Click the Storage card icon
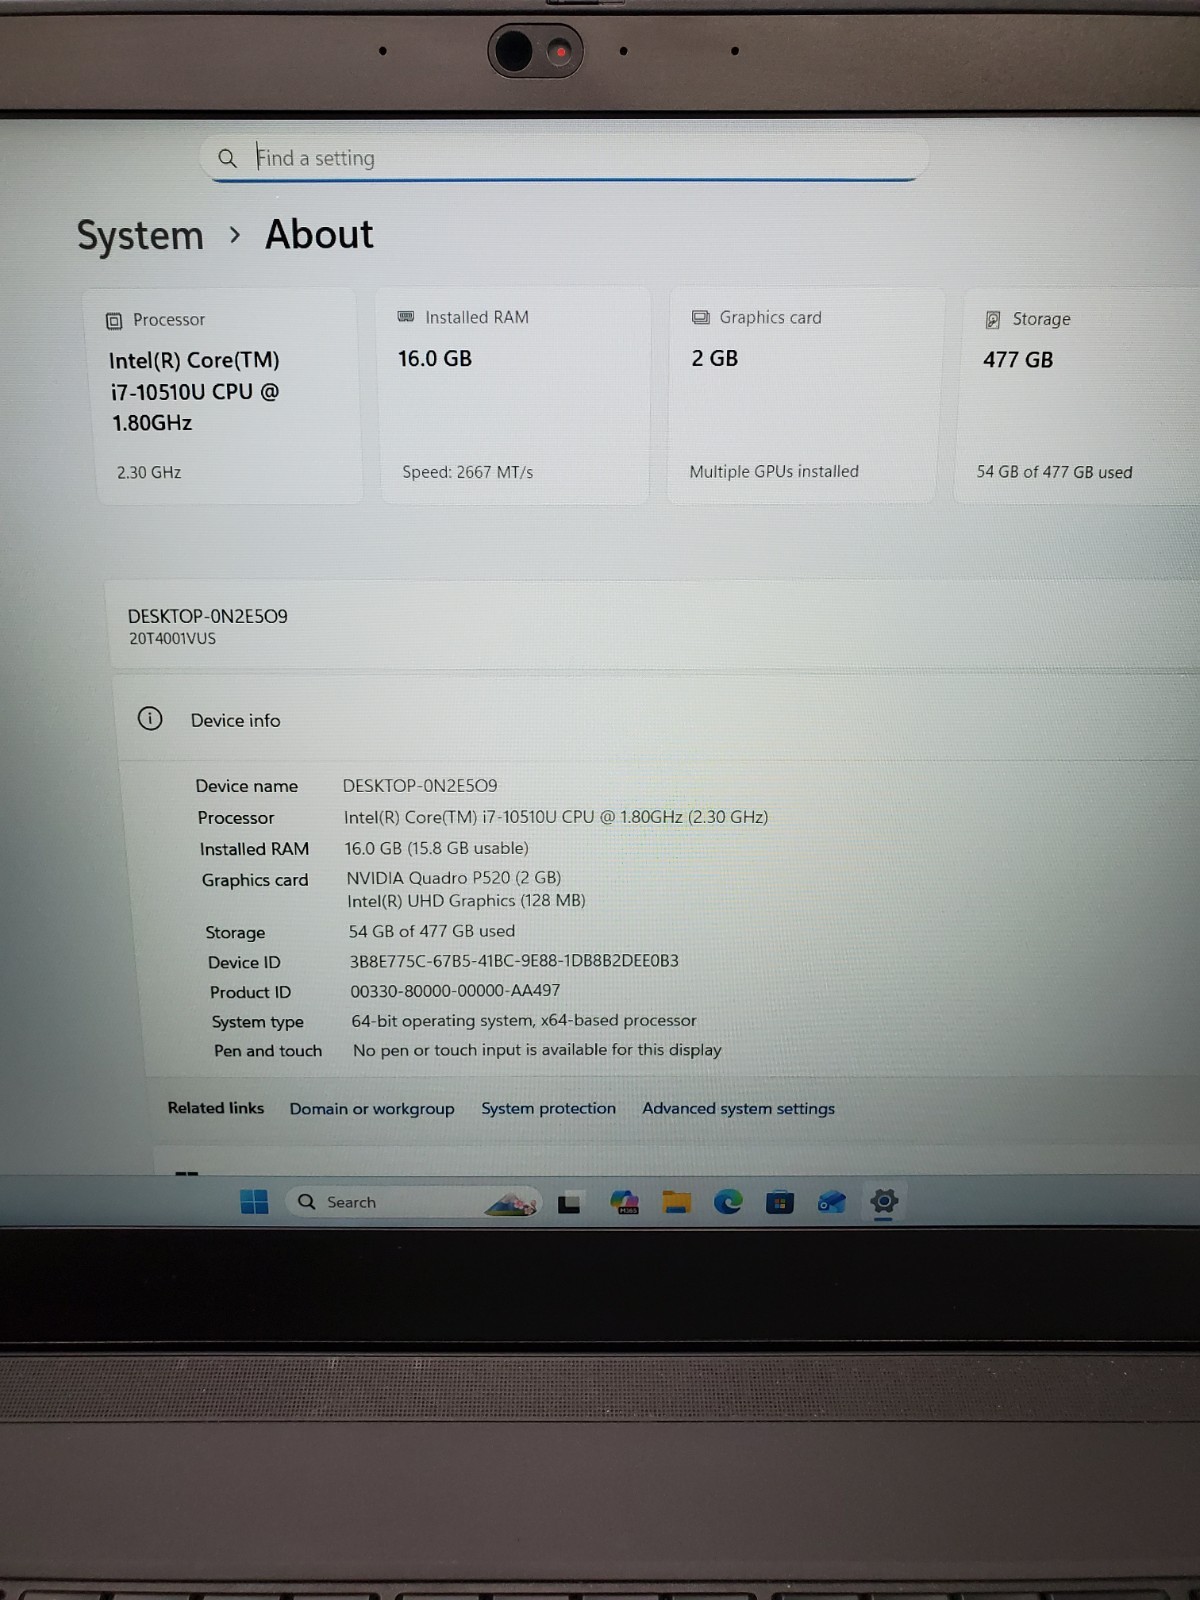The width and height of the screenshot is (1200, 1600). click(993, 319)
